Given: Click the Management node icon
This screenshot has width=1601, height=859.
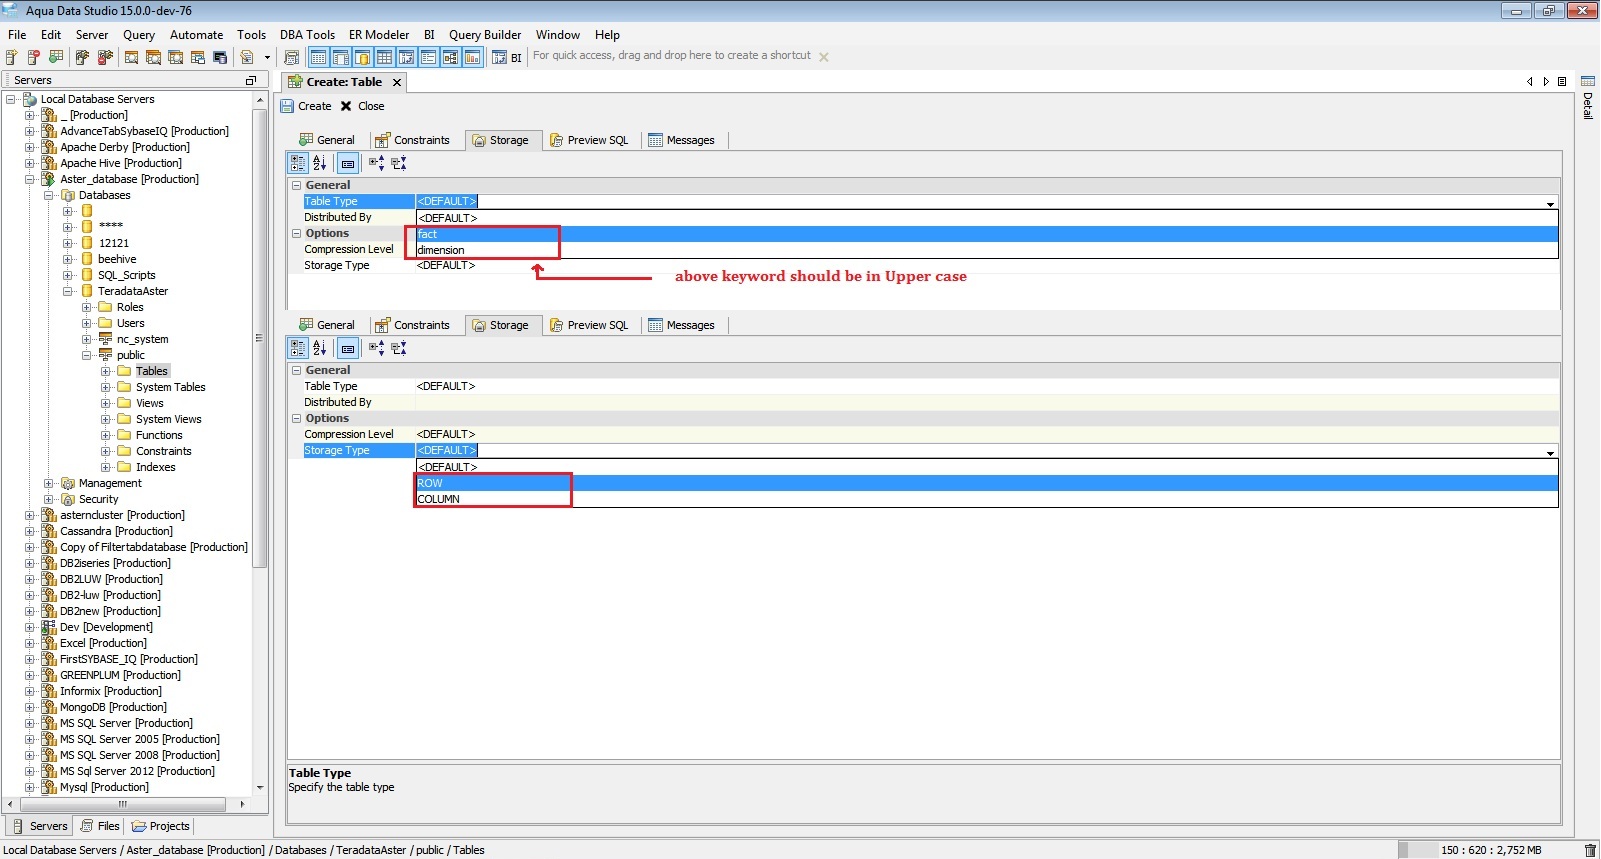Looking at the screenshot, I should [68, 483].
